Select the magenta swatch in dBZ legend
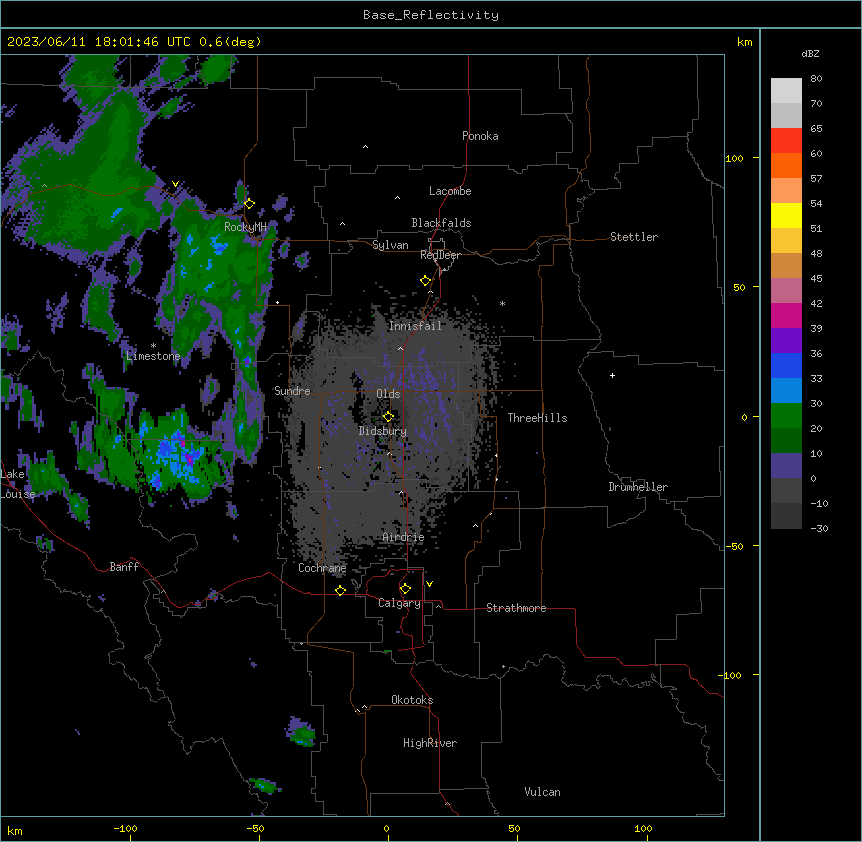The image size is (862, 842). click(x=786, y=315)
